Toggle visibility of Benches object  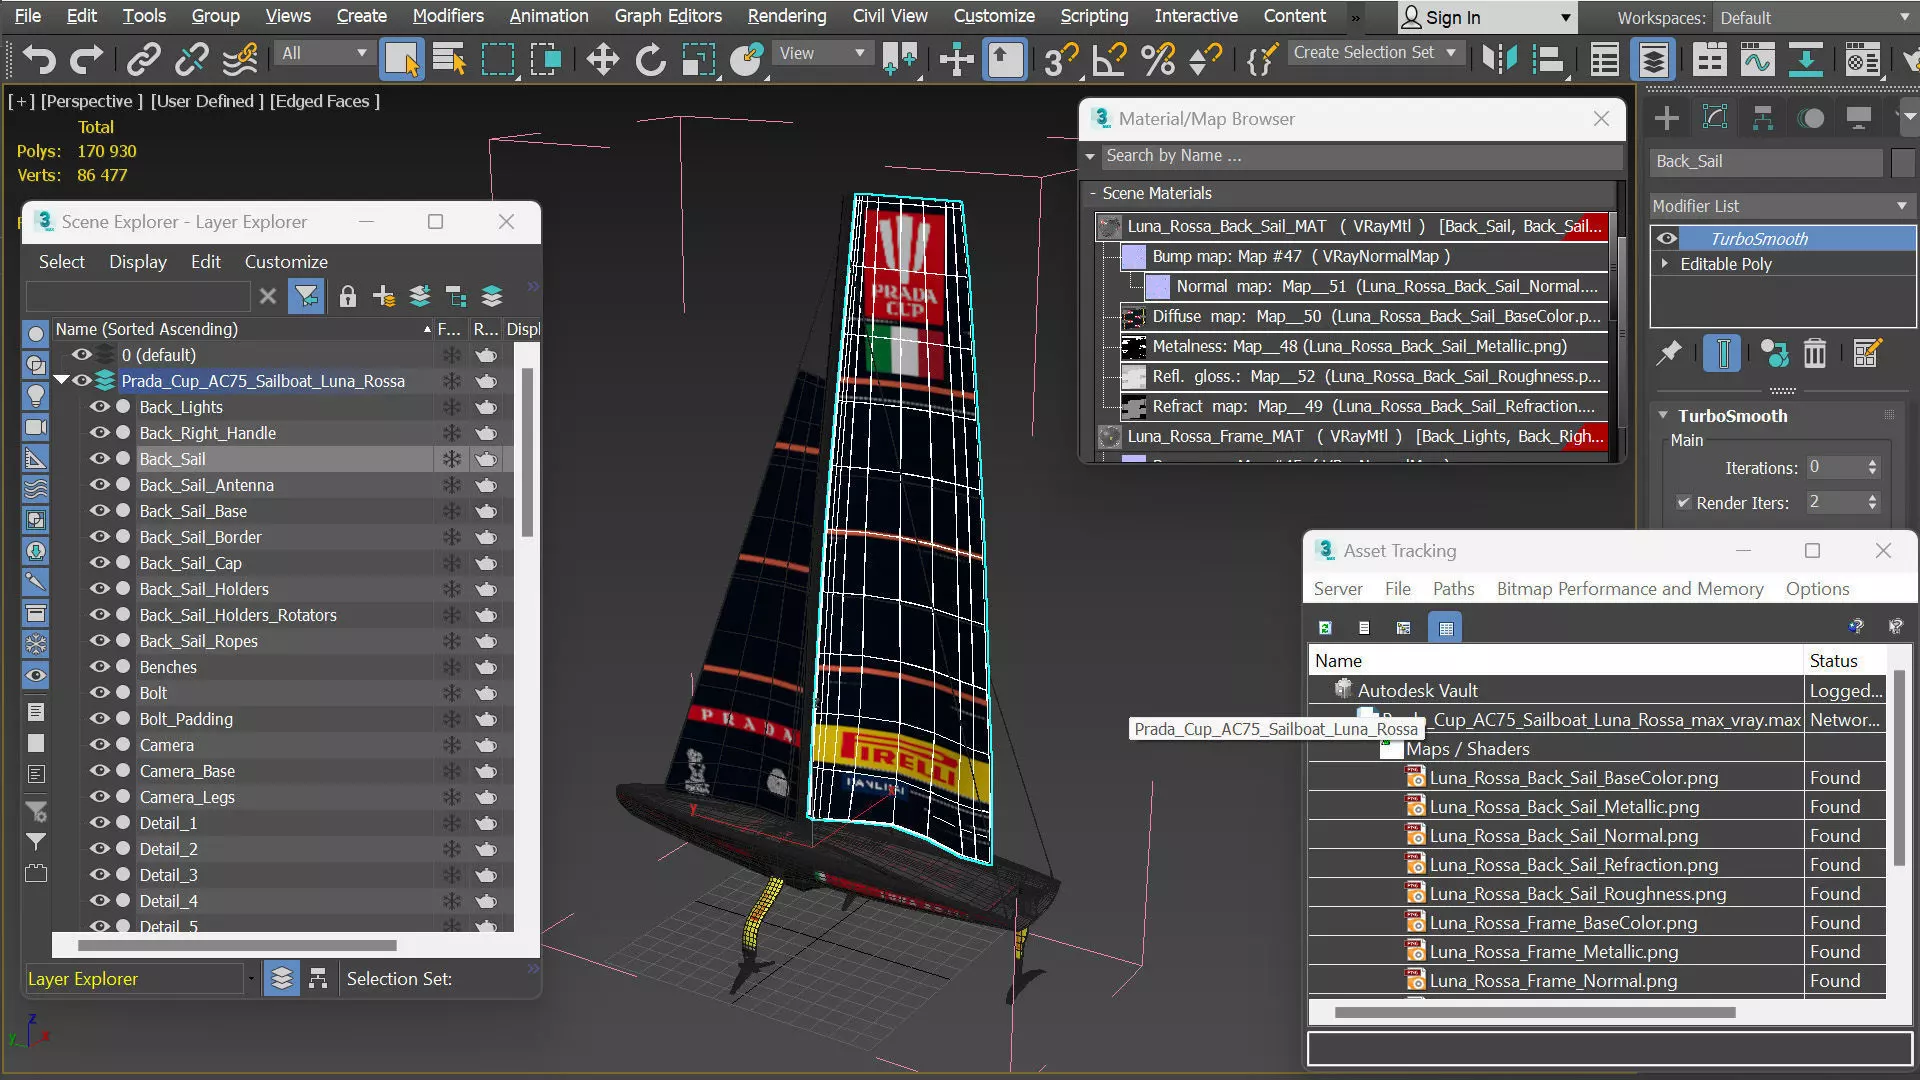(x=99, y=667)
